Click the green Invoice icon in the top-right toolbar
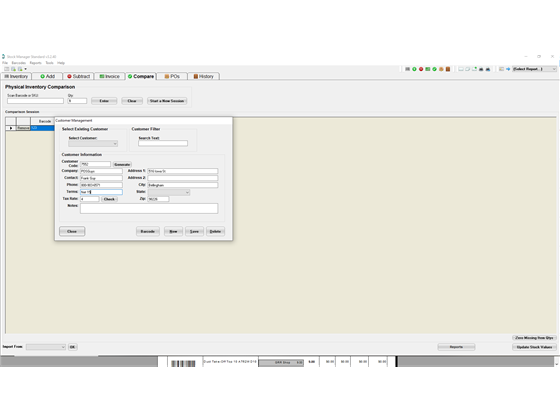This screenshot has height=420, width=560. (428, 69)
